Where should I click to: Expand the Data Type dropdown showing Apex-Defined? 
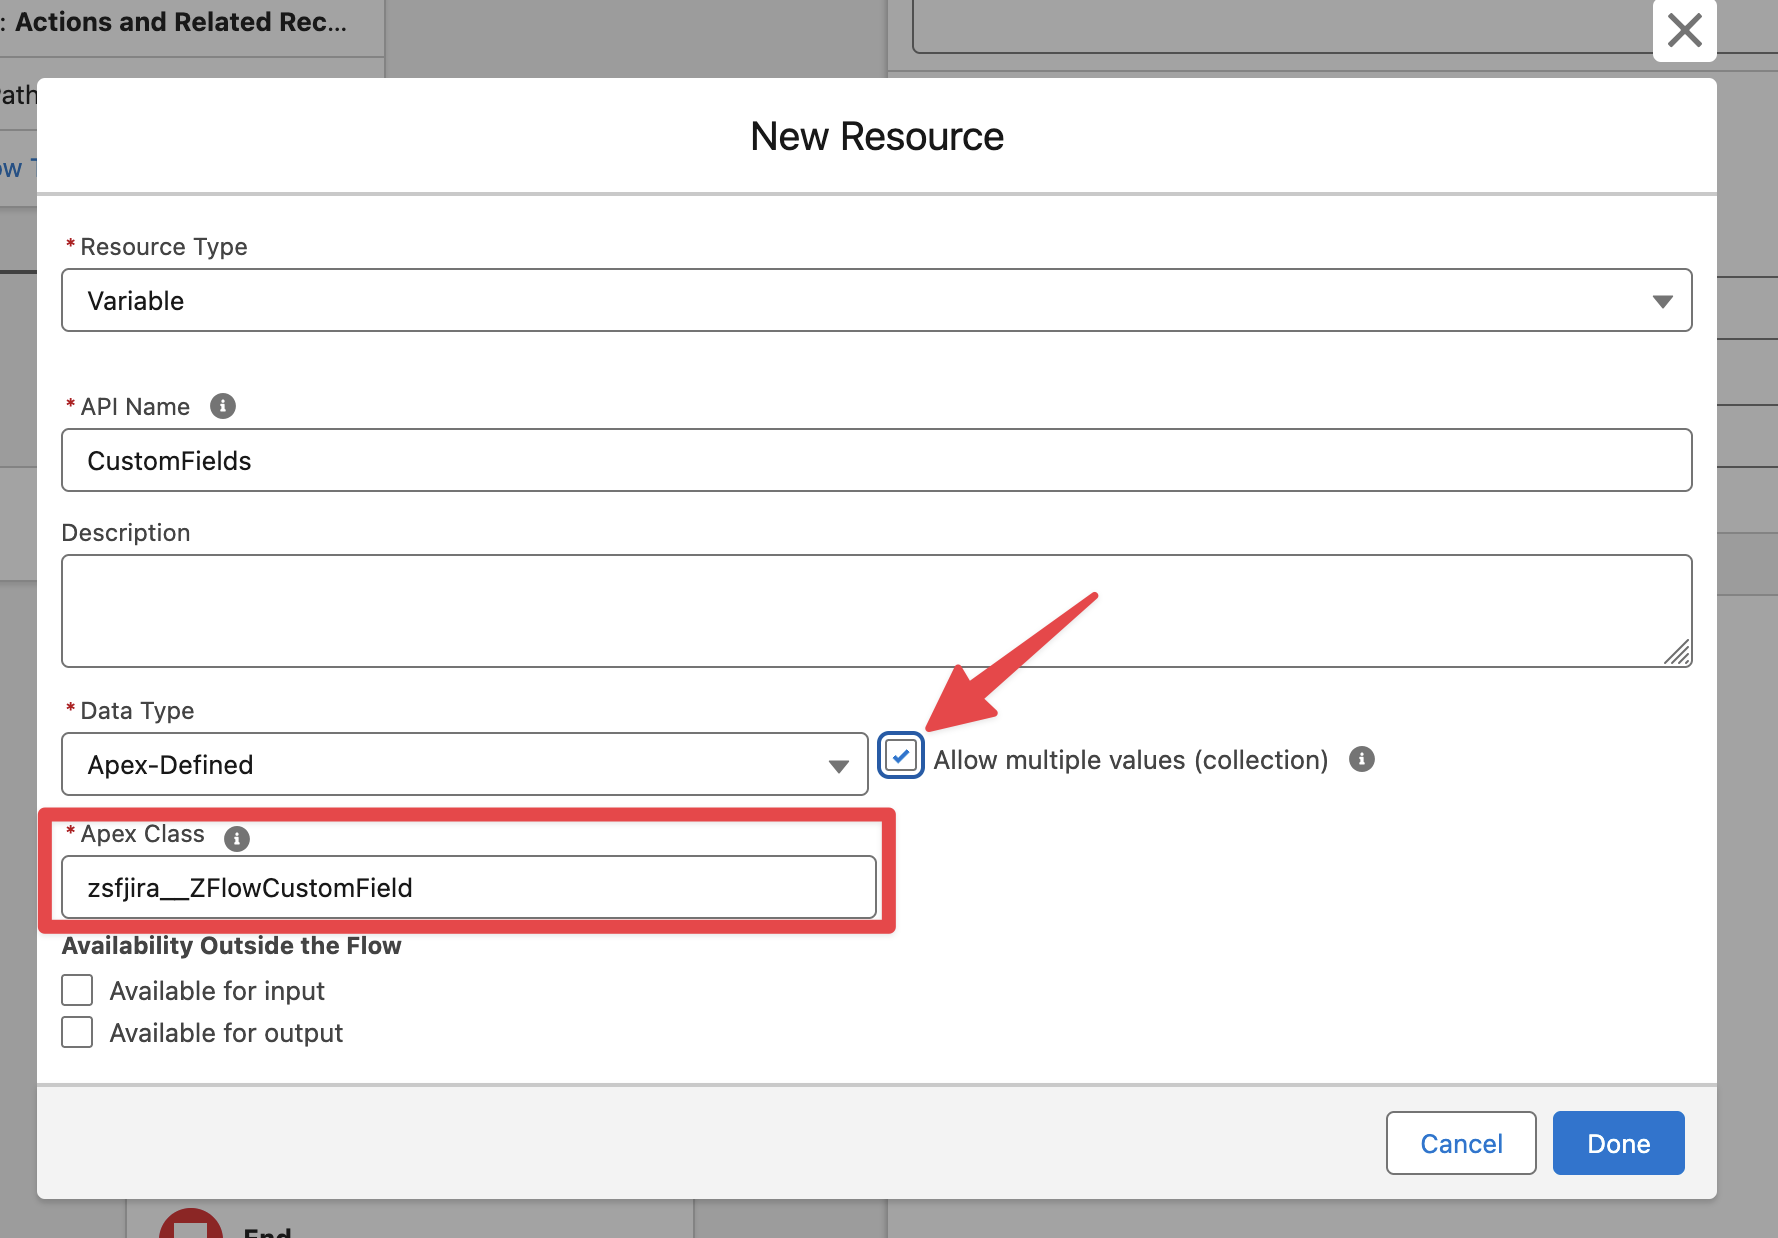[x=464, y=765]
